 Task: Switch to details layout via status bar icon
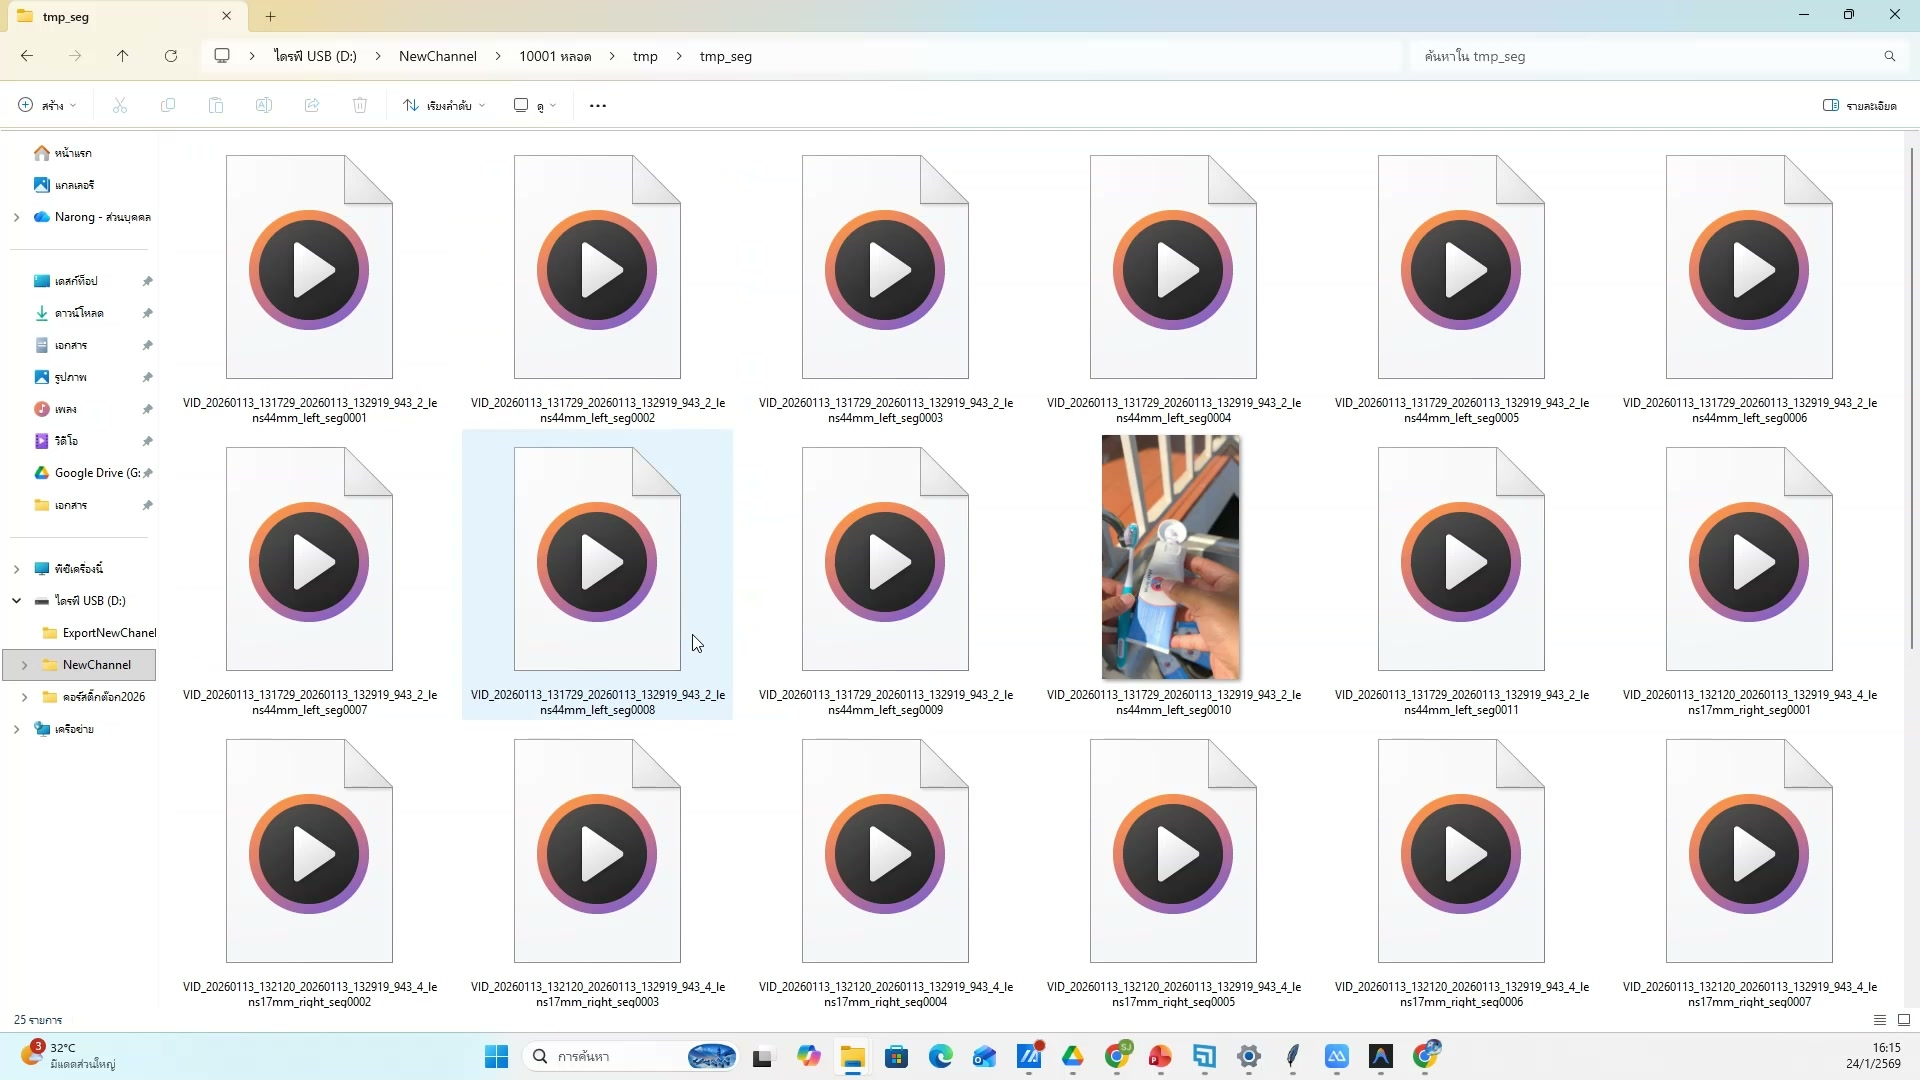coord(1880,1019)
